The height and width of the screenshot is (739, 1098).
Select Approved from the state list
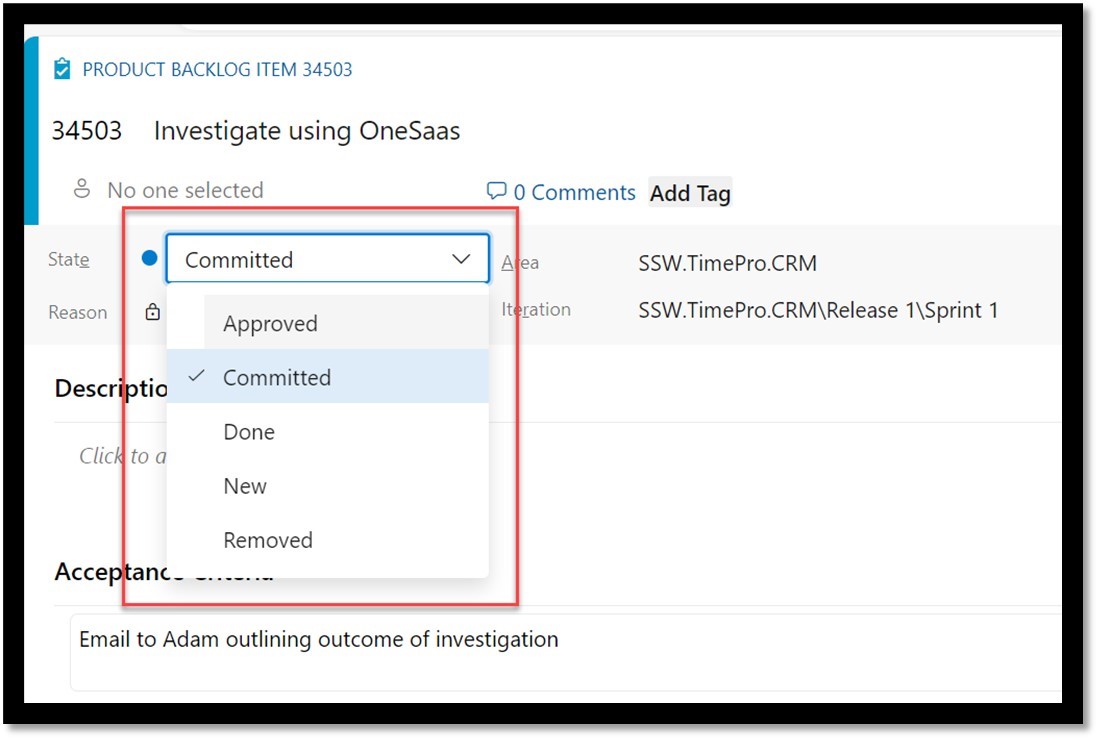tap(270, 323)
